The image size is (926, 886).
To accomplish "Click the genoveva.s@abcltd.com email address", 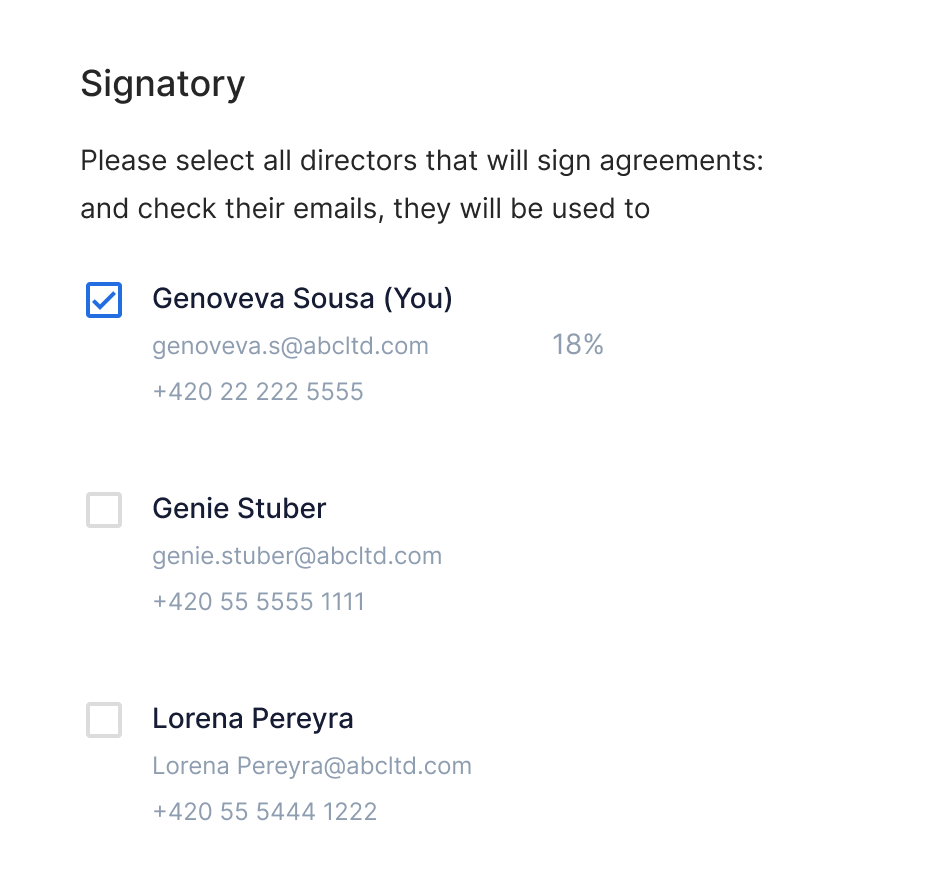I will coord(290,346).
